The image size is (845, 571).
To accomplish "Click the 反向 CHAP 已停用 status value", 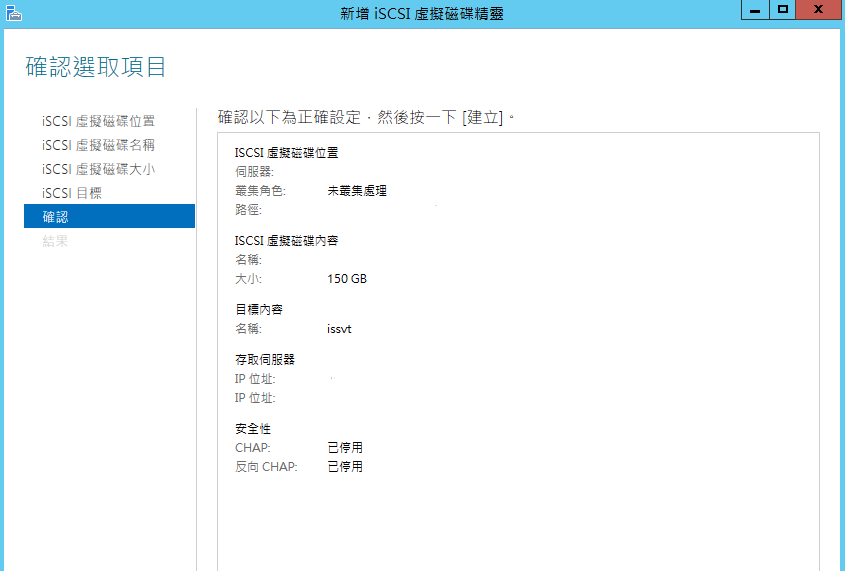I will (345, 467).
